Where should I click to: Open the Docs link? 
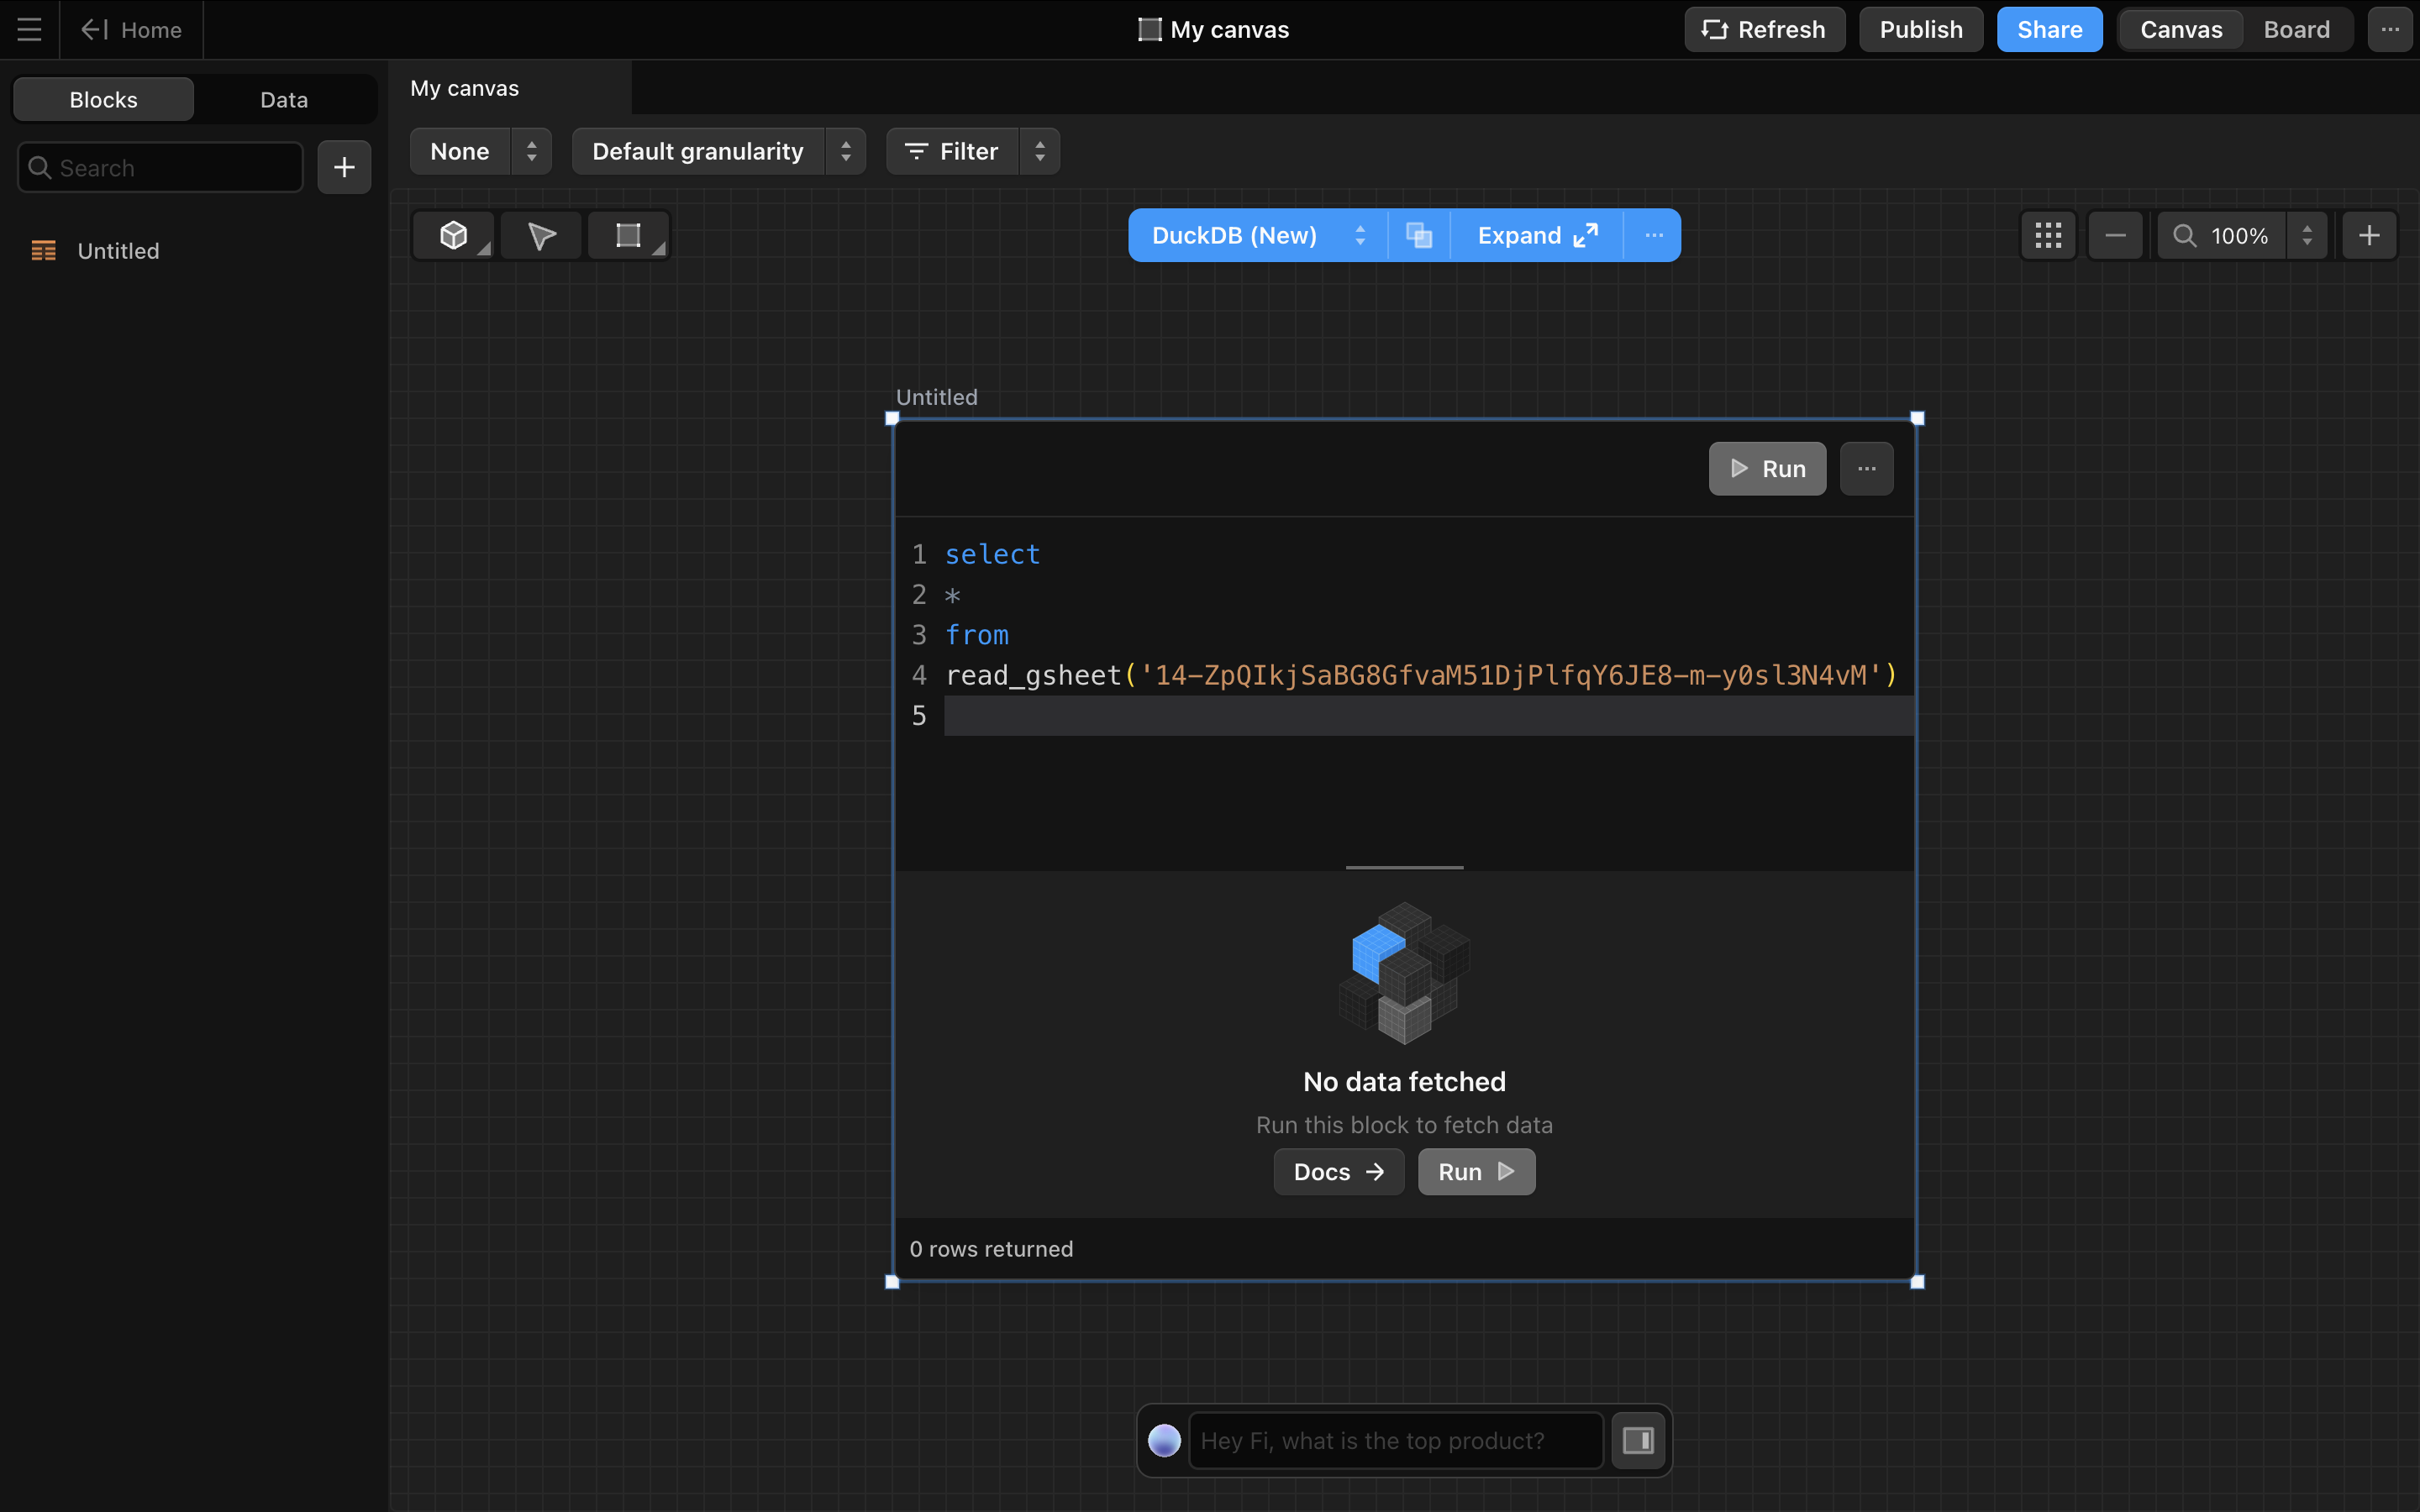click(x=1338, y=1171)
